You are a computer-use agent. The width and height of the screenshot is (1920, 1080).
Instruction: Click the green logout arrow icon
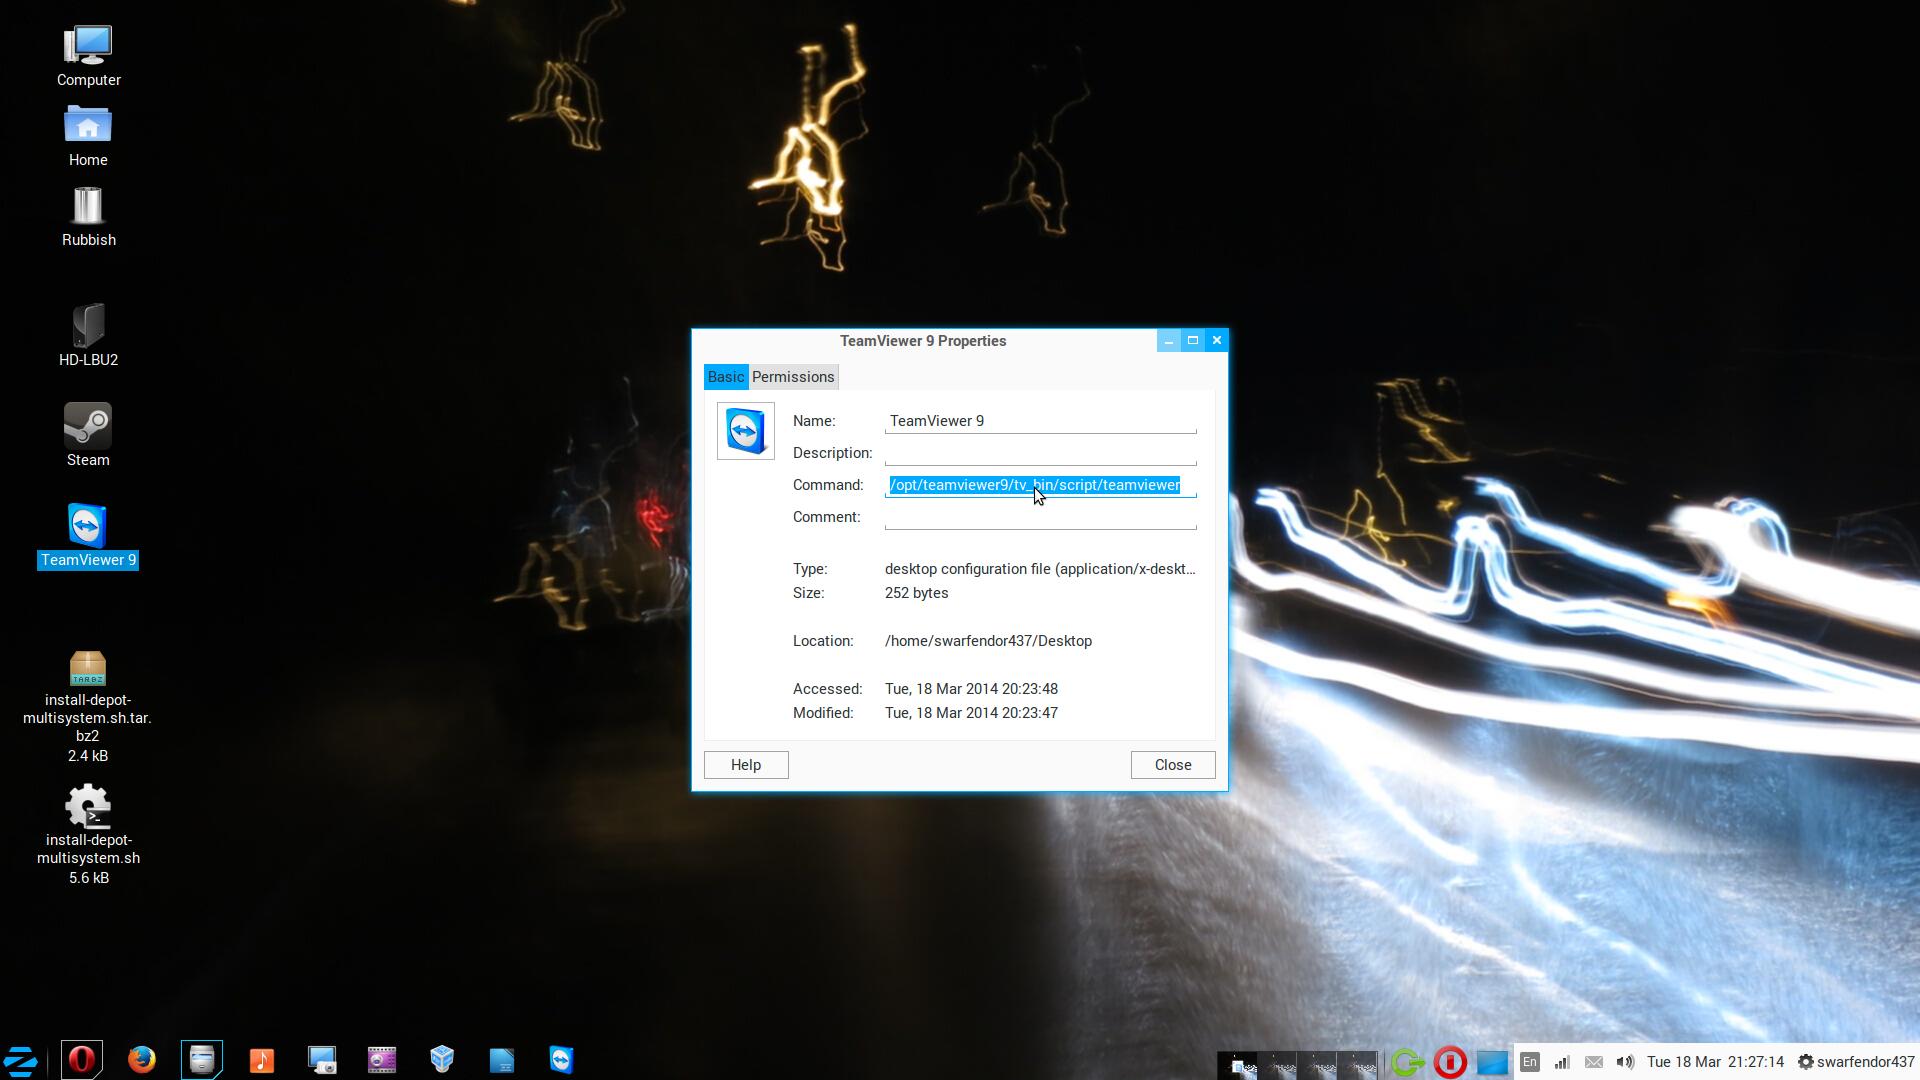tap(1407, 1062)
